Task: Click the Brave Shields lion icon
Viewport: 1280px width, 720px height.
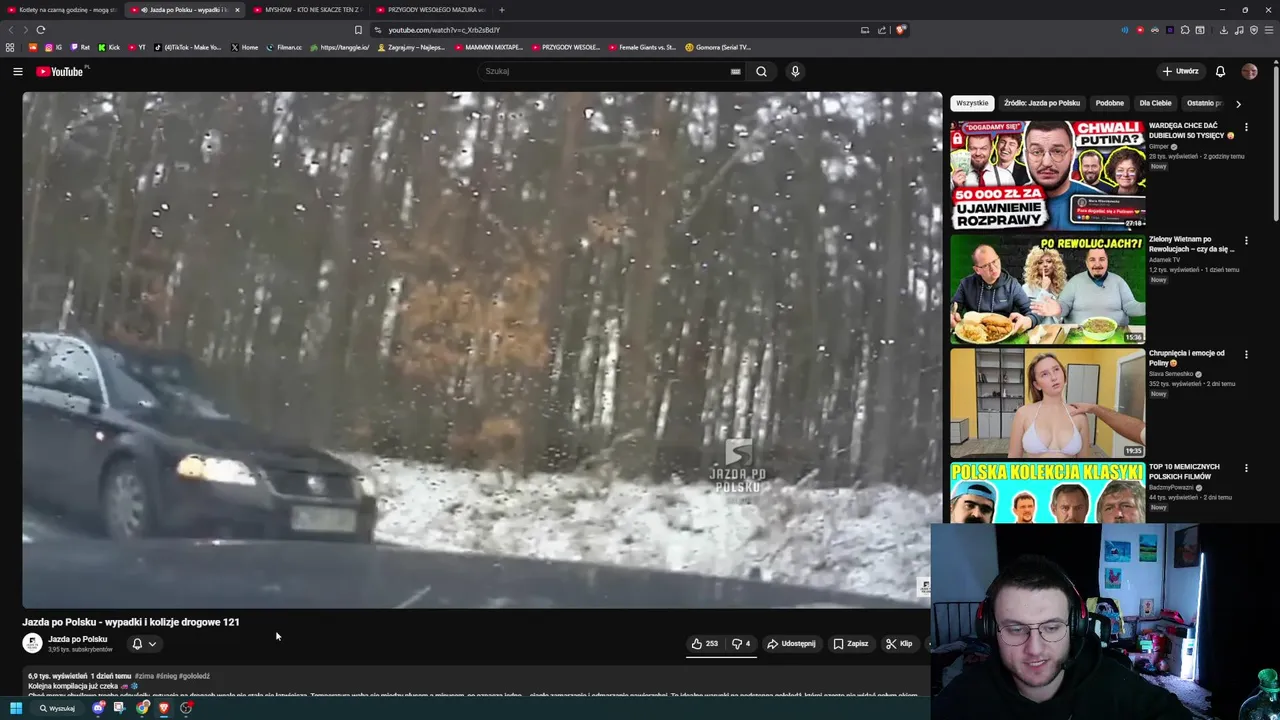Action: 900,30
